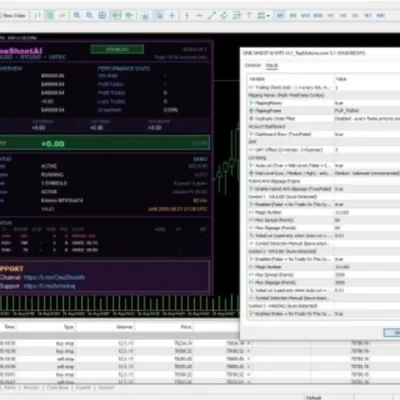Toggle the M1 timeframe button
This screenshot has height=400, width=400.
click(x=280, y=15)
